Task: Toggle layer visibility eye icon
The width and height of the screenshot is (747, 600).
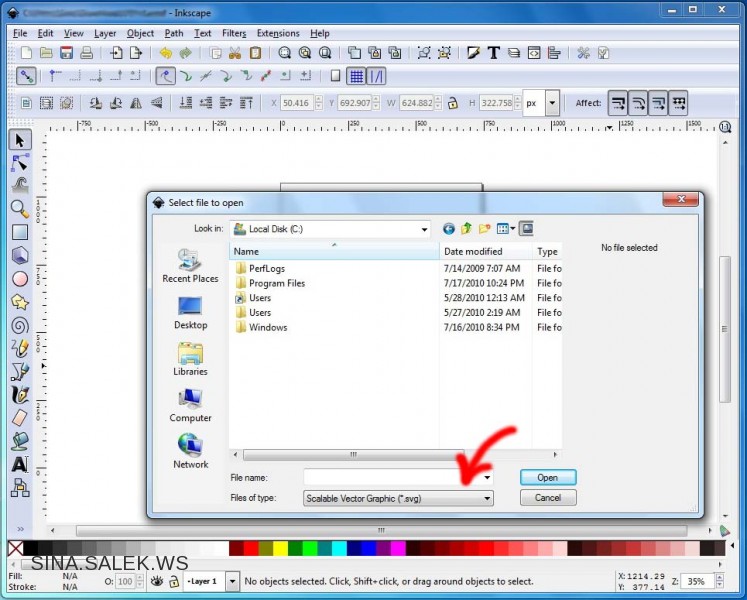Action: pos(157,581)
